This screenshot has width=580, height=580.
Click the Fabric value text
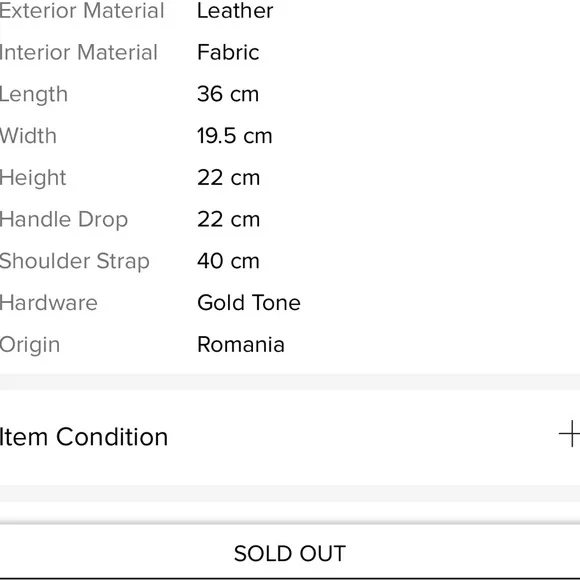[x=228, y=52]
